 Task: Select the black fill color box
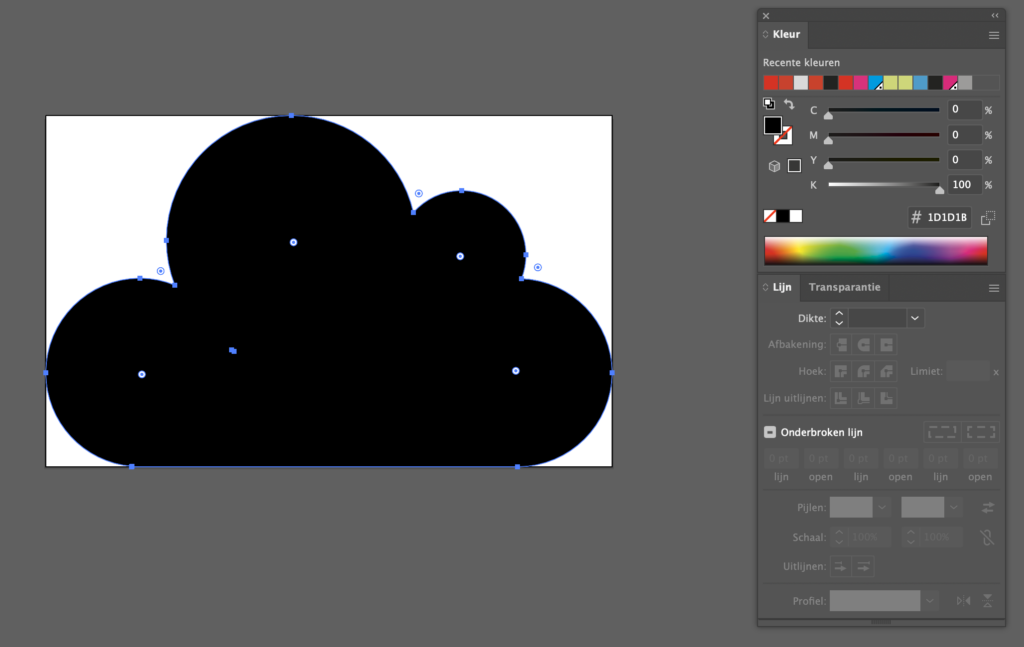point(773,125)
